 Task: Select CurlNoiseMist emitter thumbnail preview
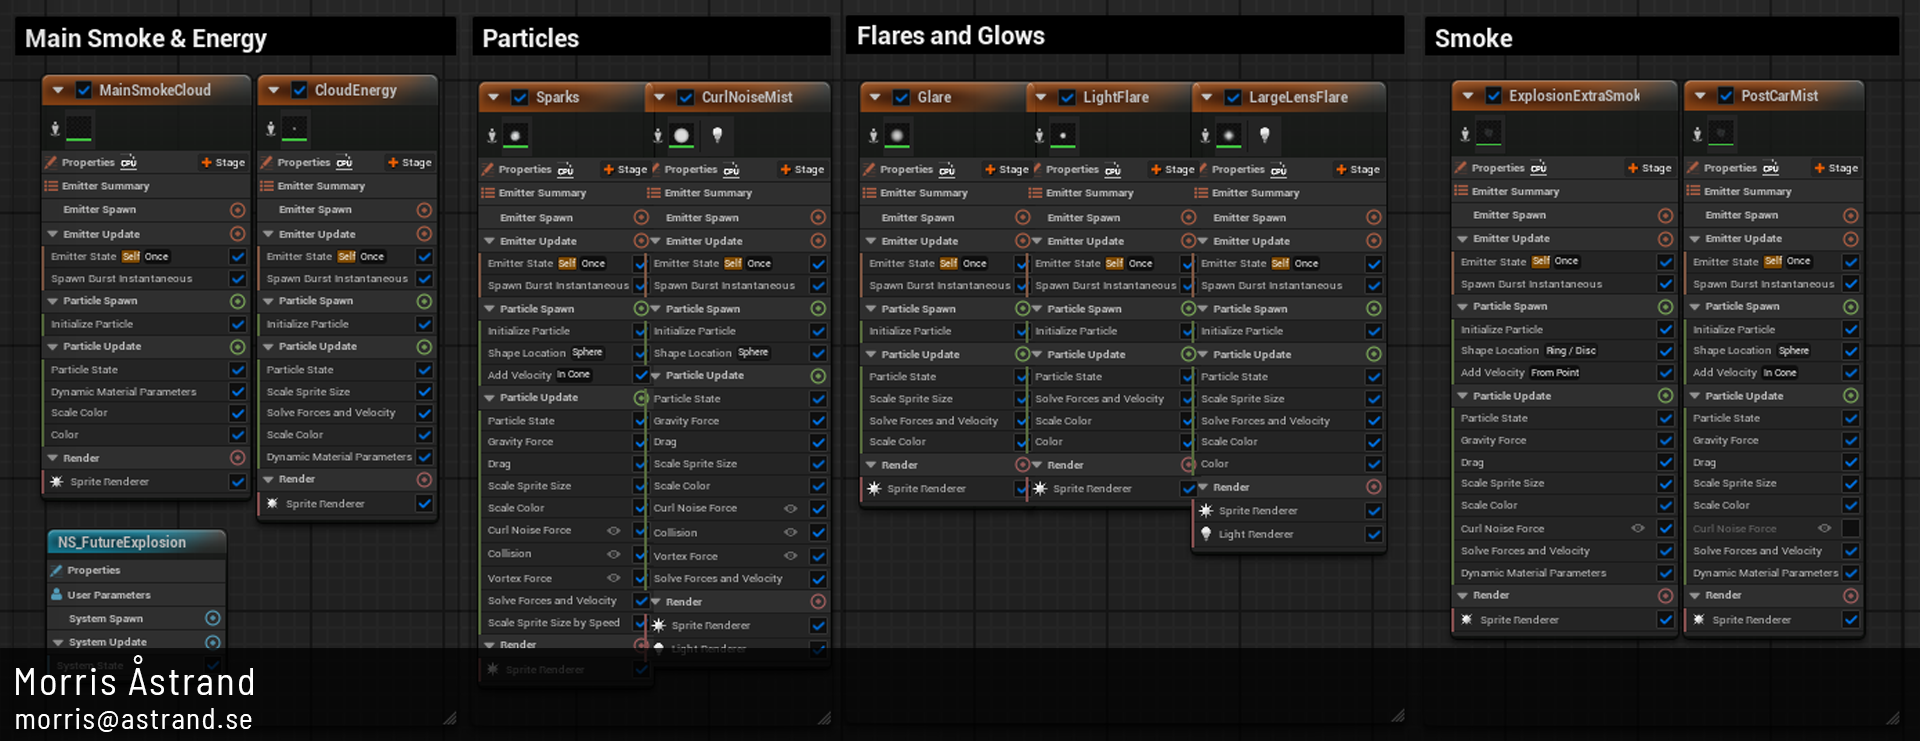click(x=682, y=135)
